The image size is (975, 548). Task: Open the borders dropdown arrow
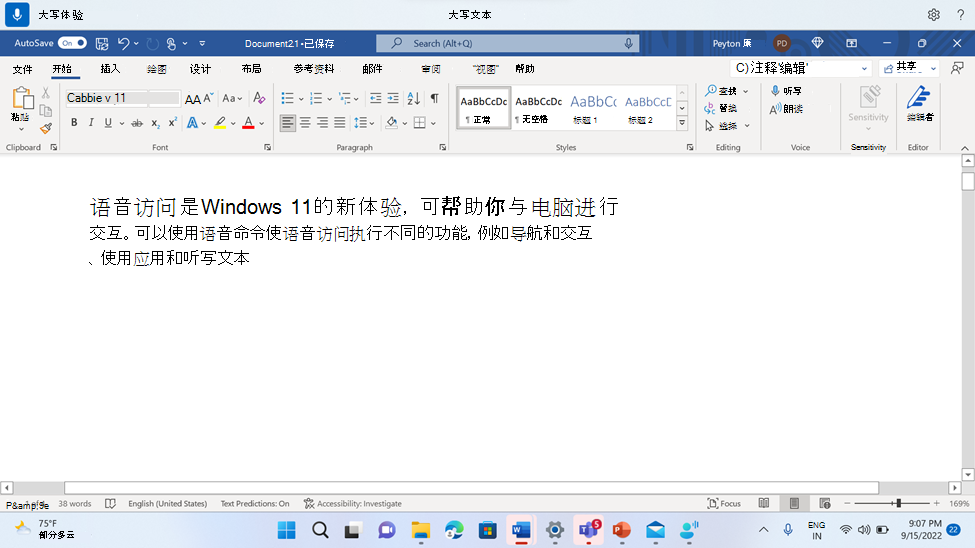pyautogui.click(x=433, y=123)
